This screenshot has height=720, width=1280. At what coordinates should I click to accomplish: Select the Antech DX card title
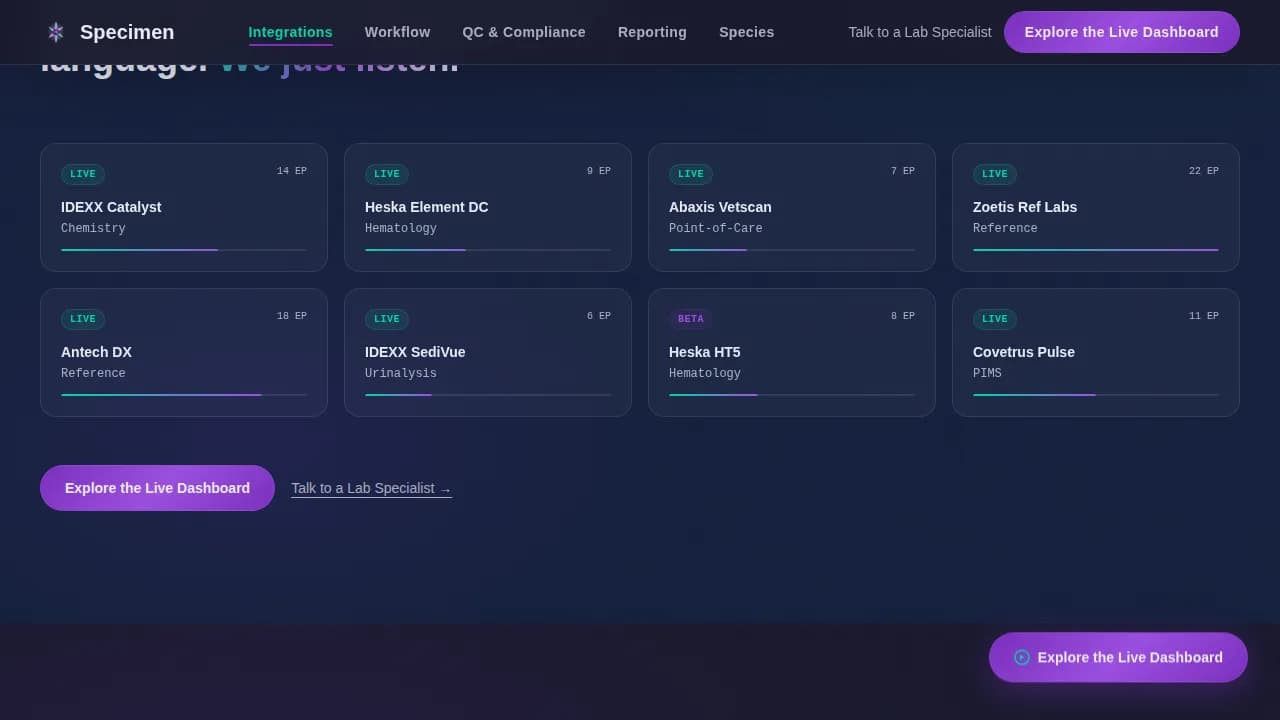[96, 352]
